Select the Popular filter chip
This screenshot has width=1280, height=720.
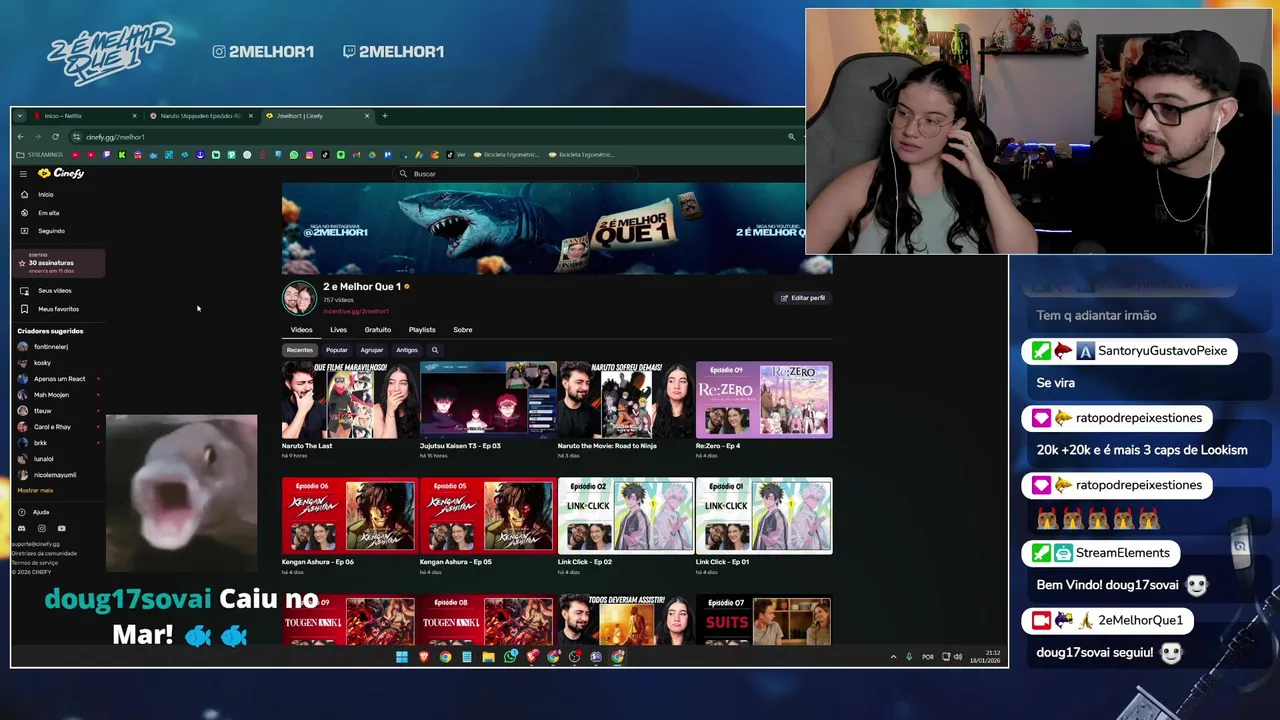point(337,350)
